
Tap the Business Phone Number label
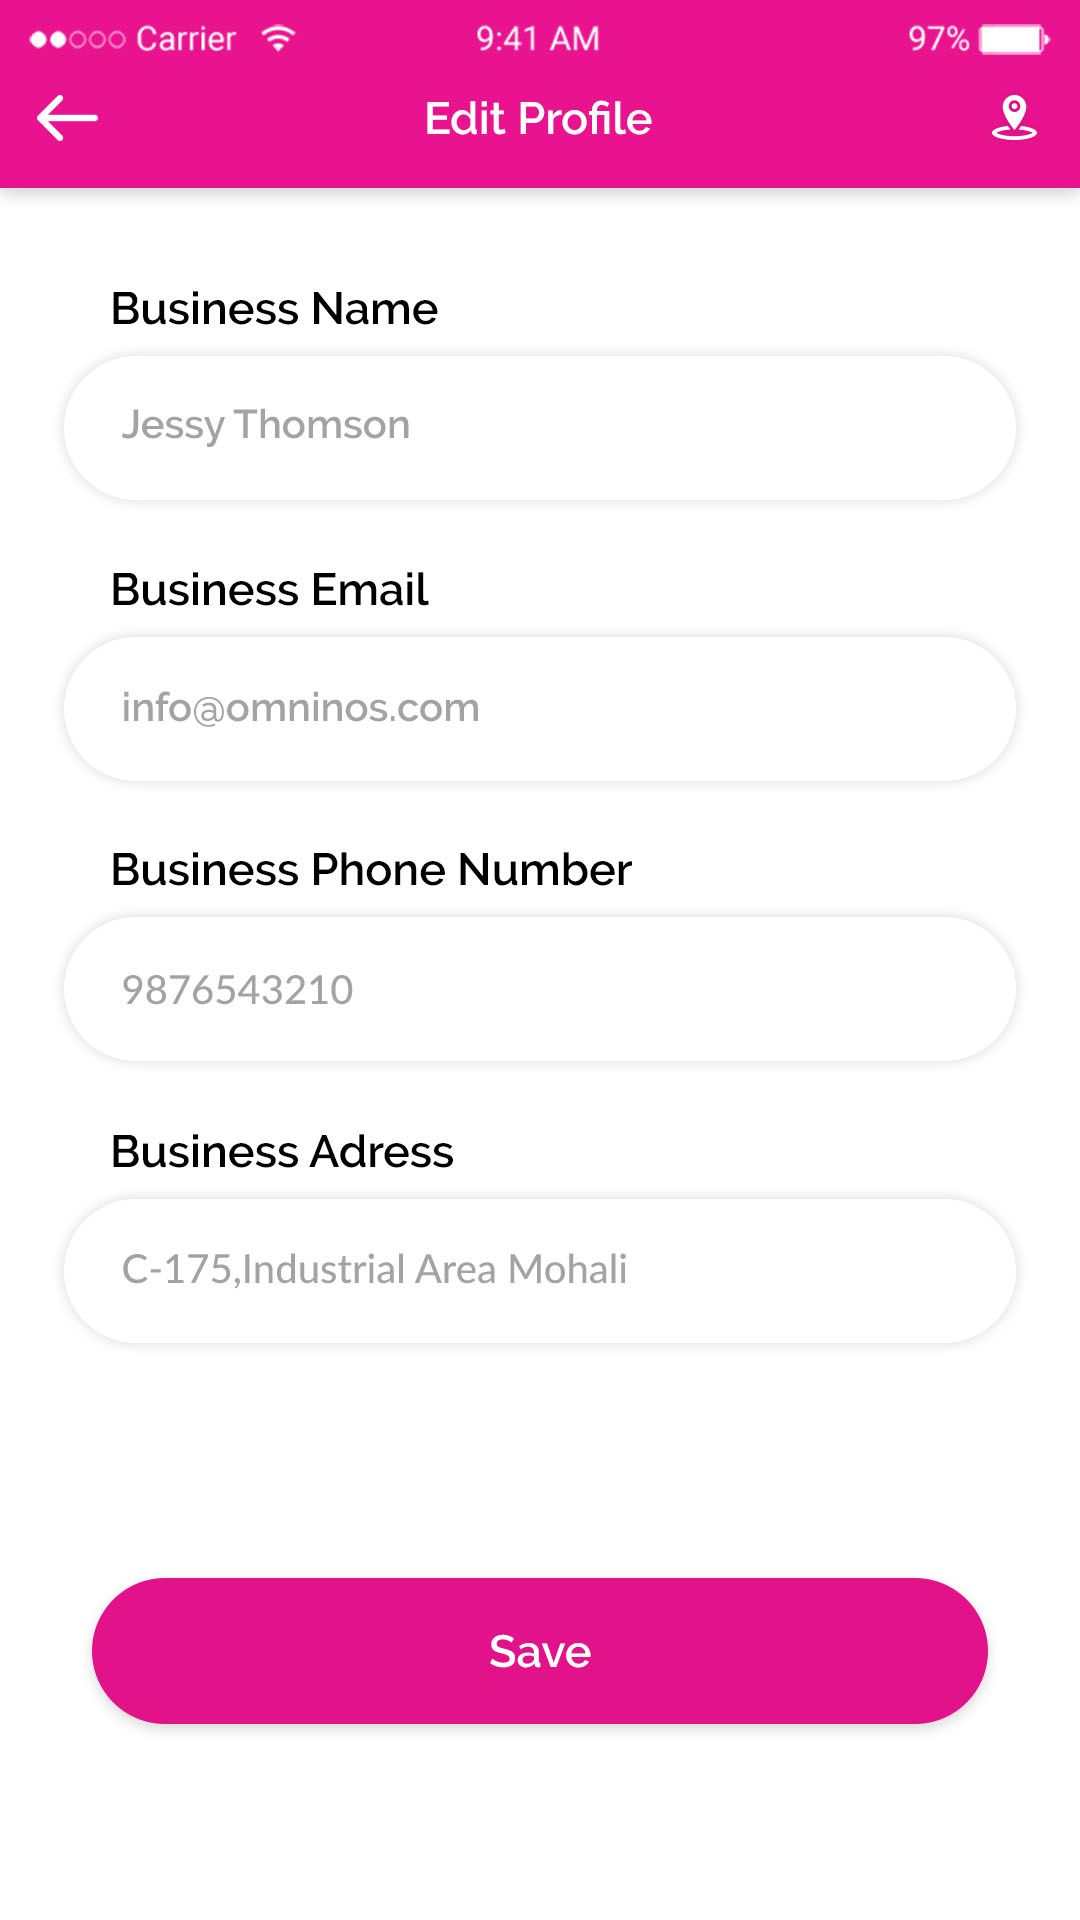click(371, 870)
